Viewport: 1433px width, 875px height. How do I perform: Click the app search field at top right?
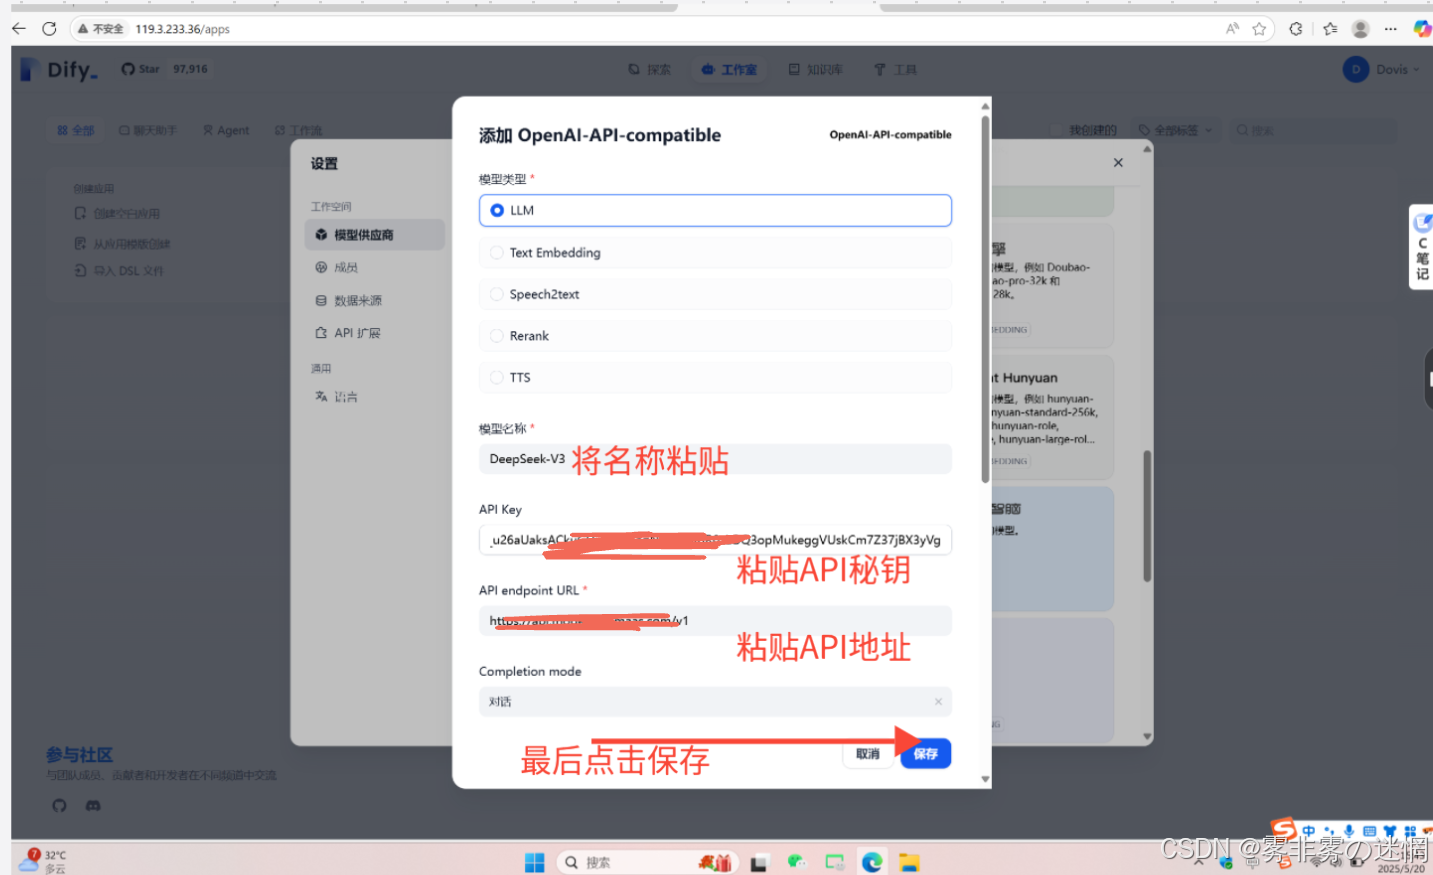click(x=1311, y=130)
